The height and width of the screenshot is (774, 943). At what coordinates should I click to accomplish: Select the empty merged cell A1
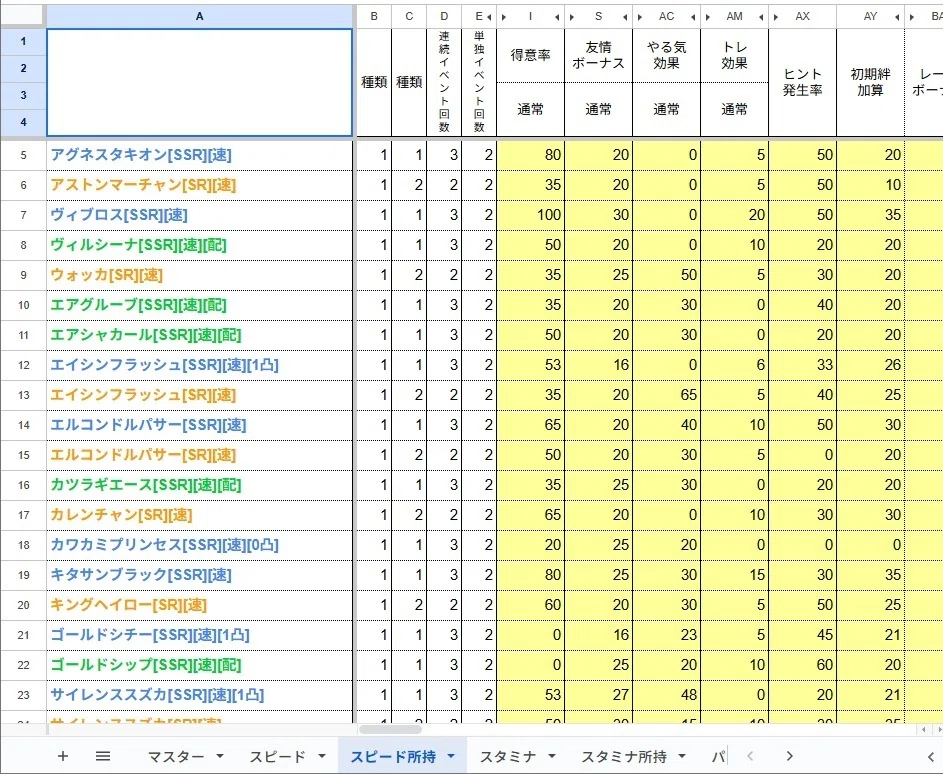(x=200, y=82)
